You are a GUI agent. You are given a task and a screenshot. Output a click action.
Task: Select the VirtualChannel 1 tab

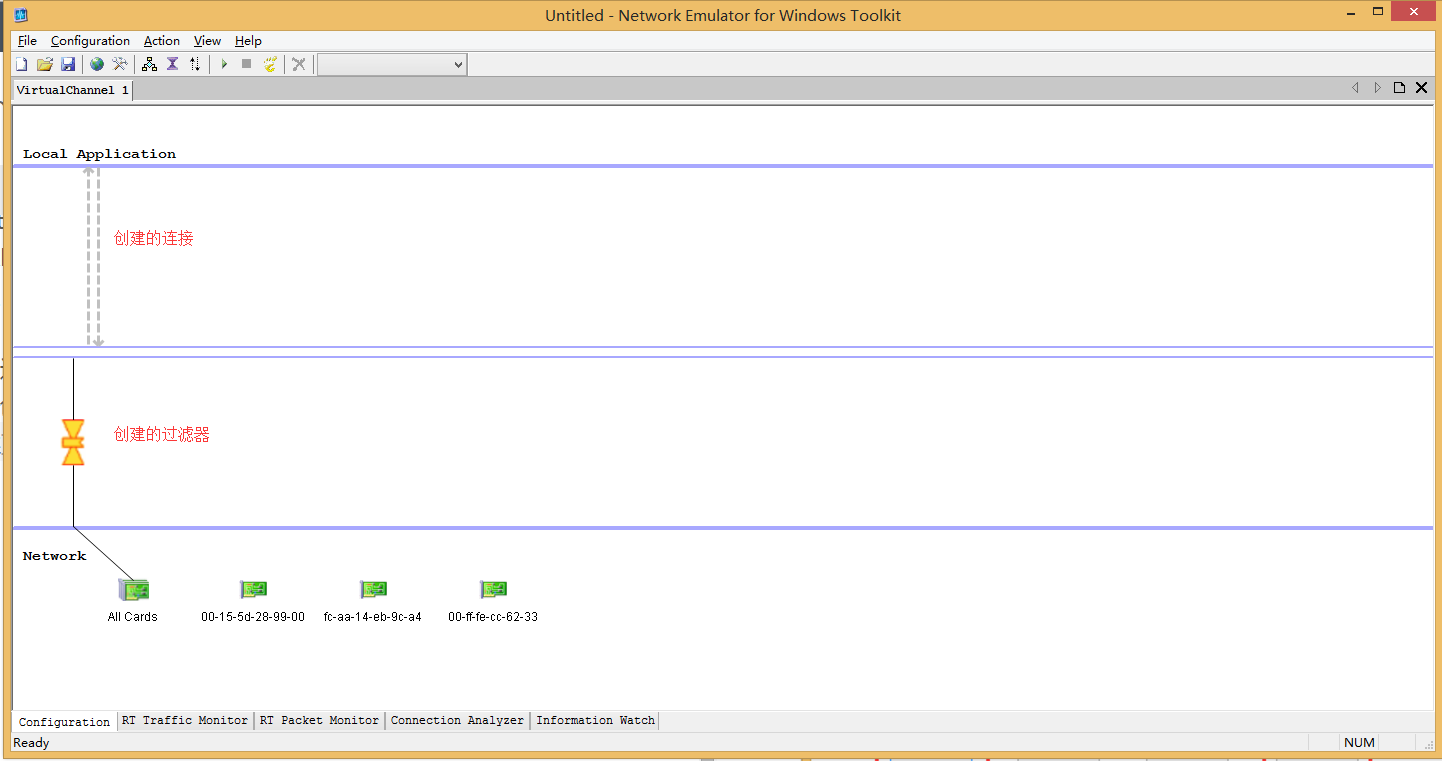coord(72,90)
